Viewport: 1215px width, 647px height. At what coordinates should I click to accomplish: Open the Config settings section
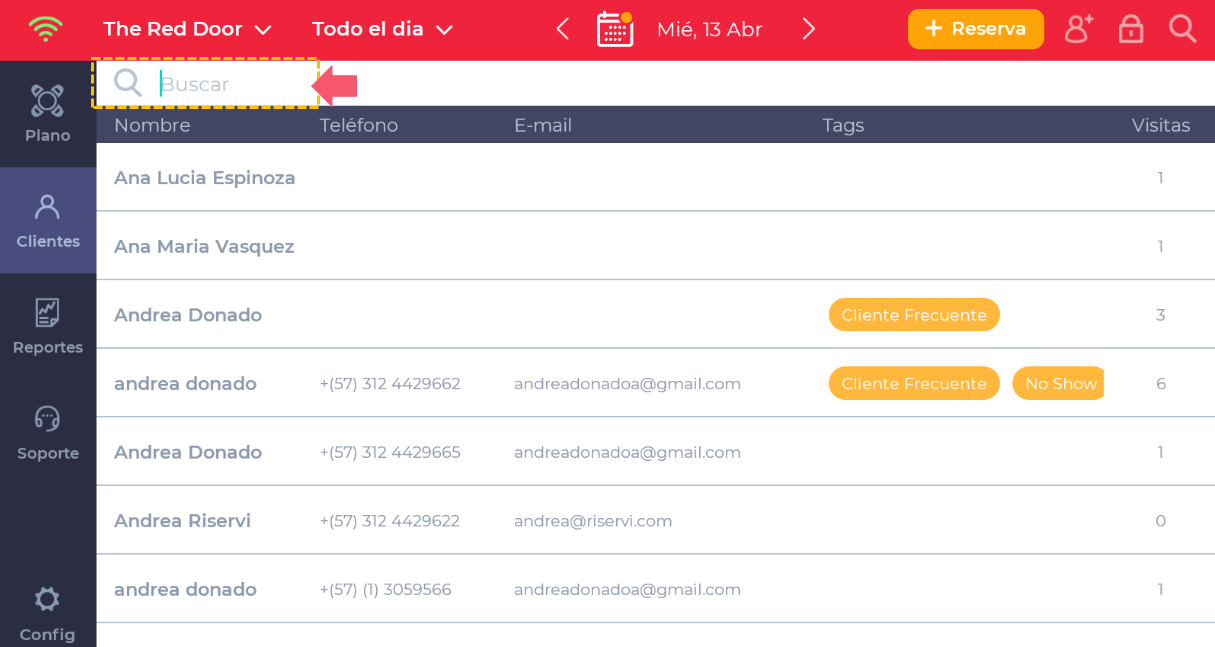pyautogui.click(x=47, y=614)
